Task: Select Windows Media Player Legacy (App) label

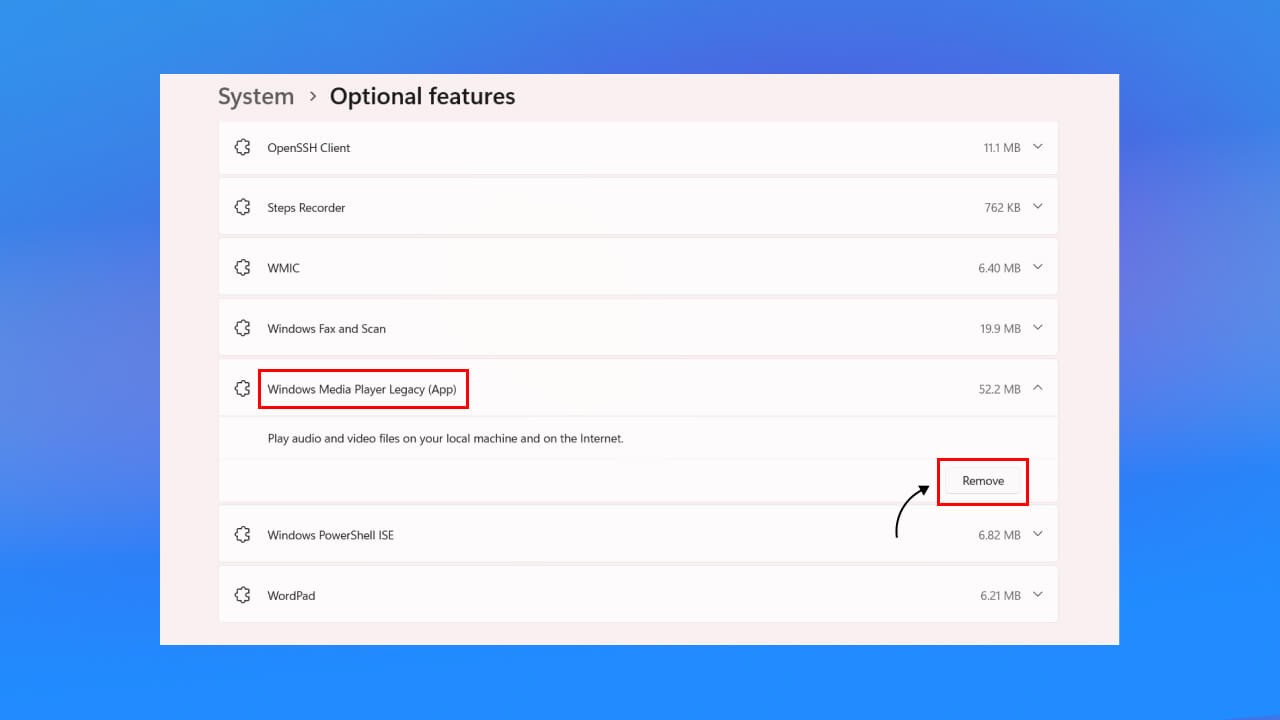Action: coord(362,389)
